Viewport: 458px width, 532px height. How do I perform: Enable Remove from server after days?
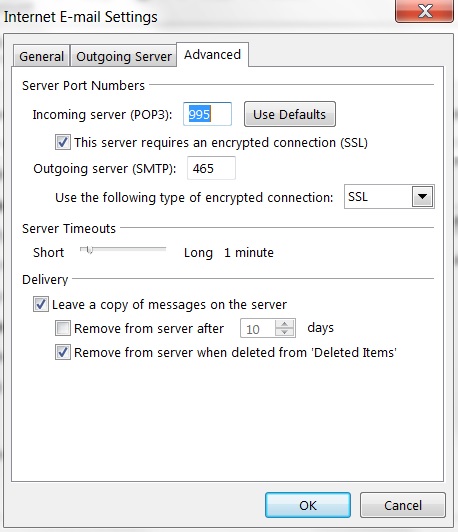[63, 328]
